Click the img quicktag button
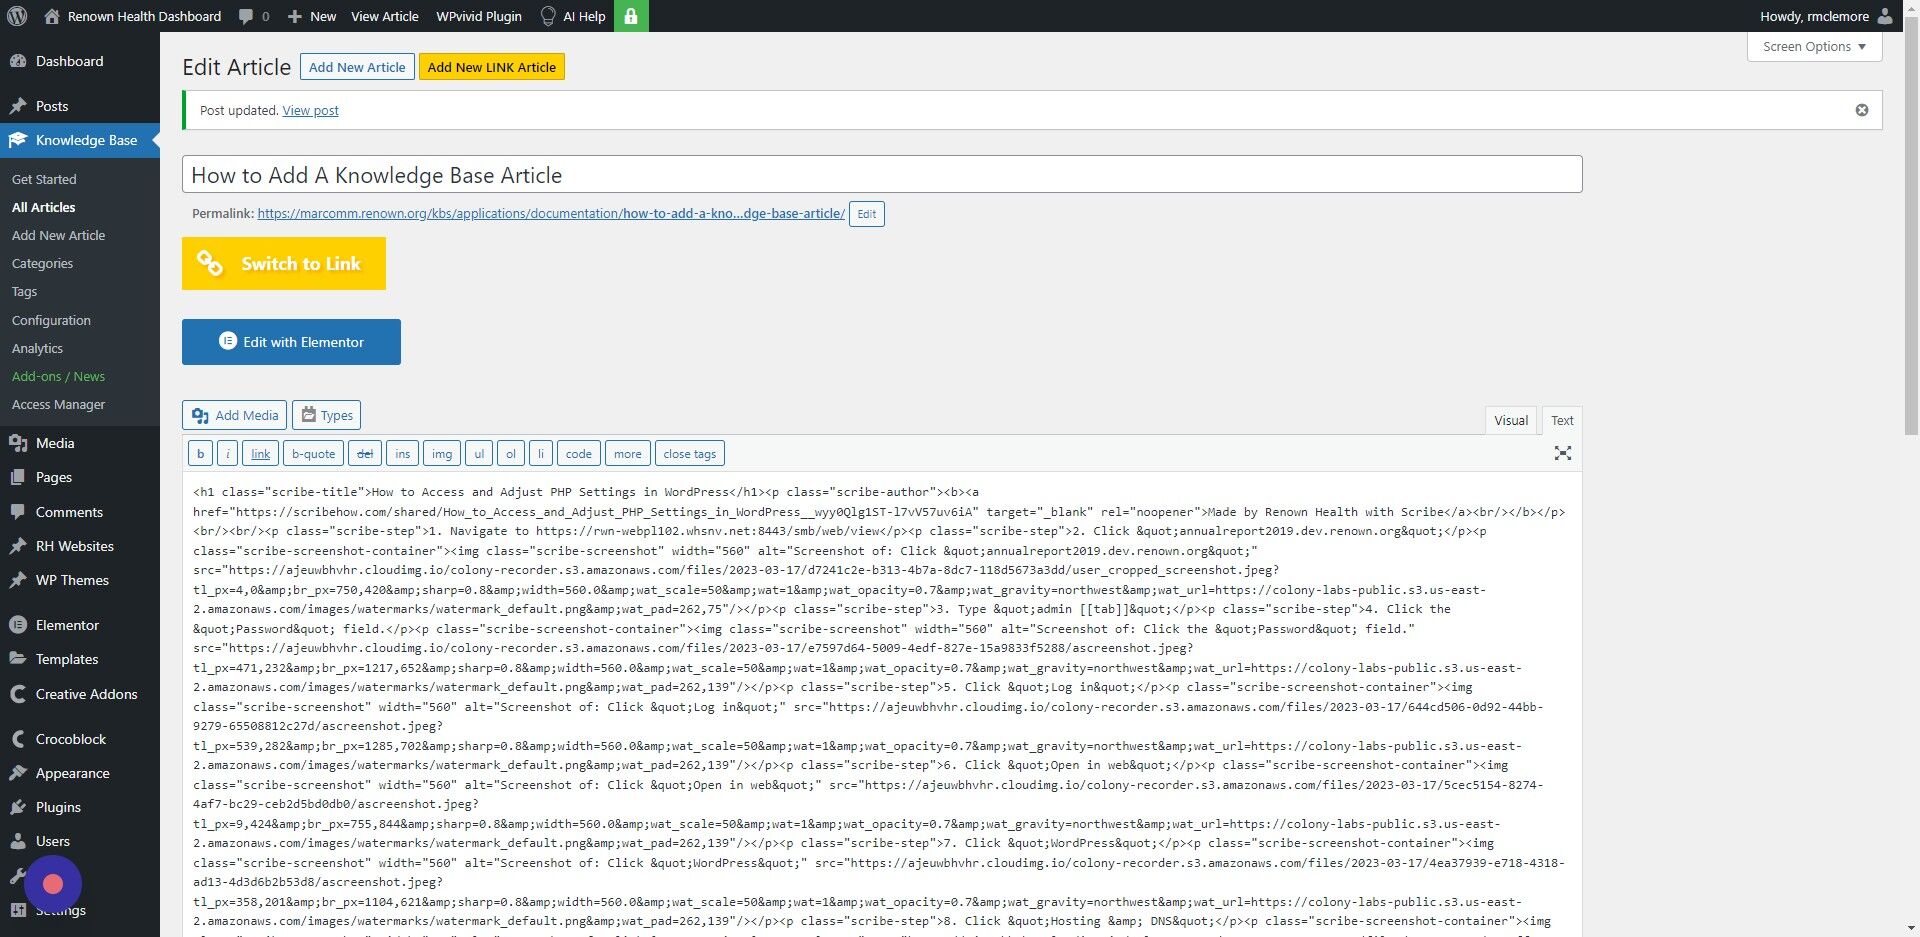The height and width of the screenshot is (937, 1920). (x=442, y=454)
